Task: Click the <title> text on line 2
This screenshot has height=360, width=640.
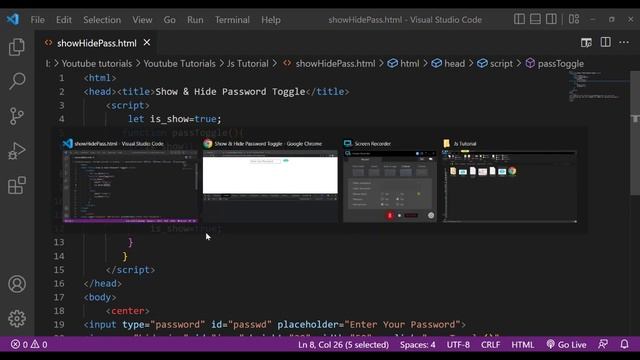Action: tap(136, 91)
